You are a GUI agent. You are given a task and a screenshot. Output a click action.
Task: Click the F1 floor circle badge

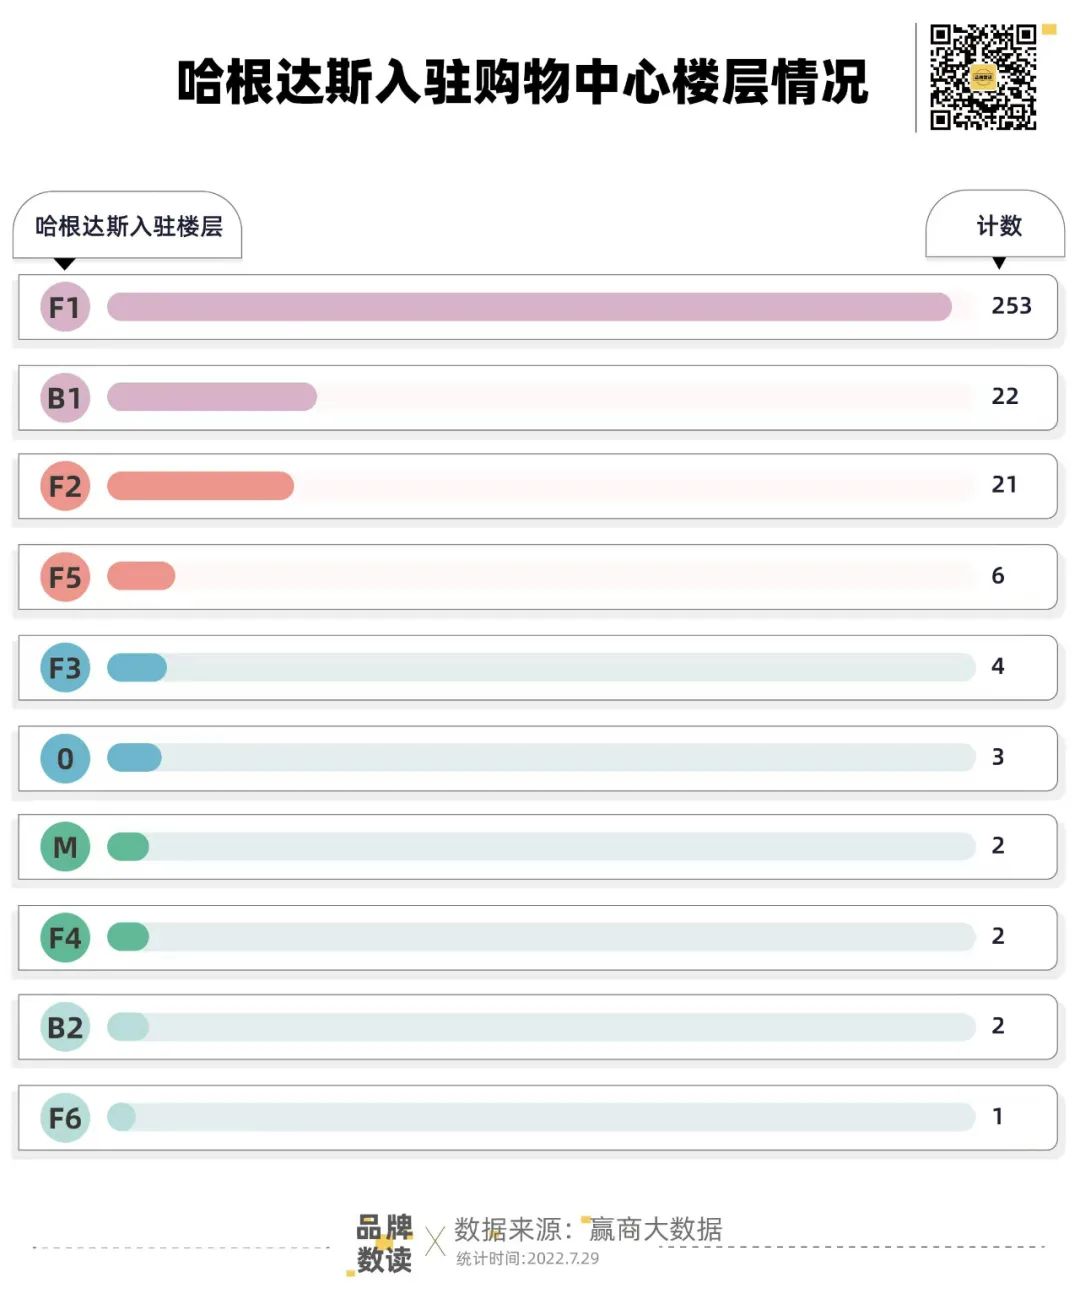[x=65, y=307]
